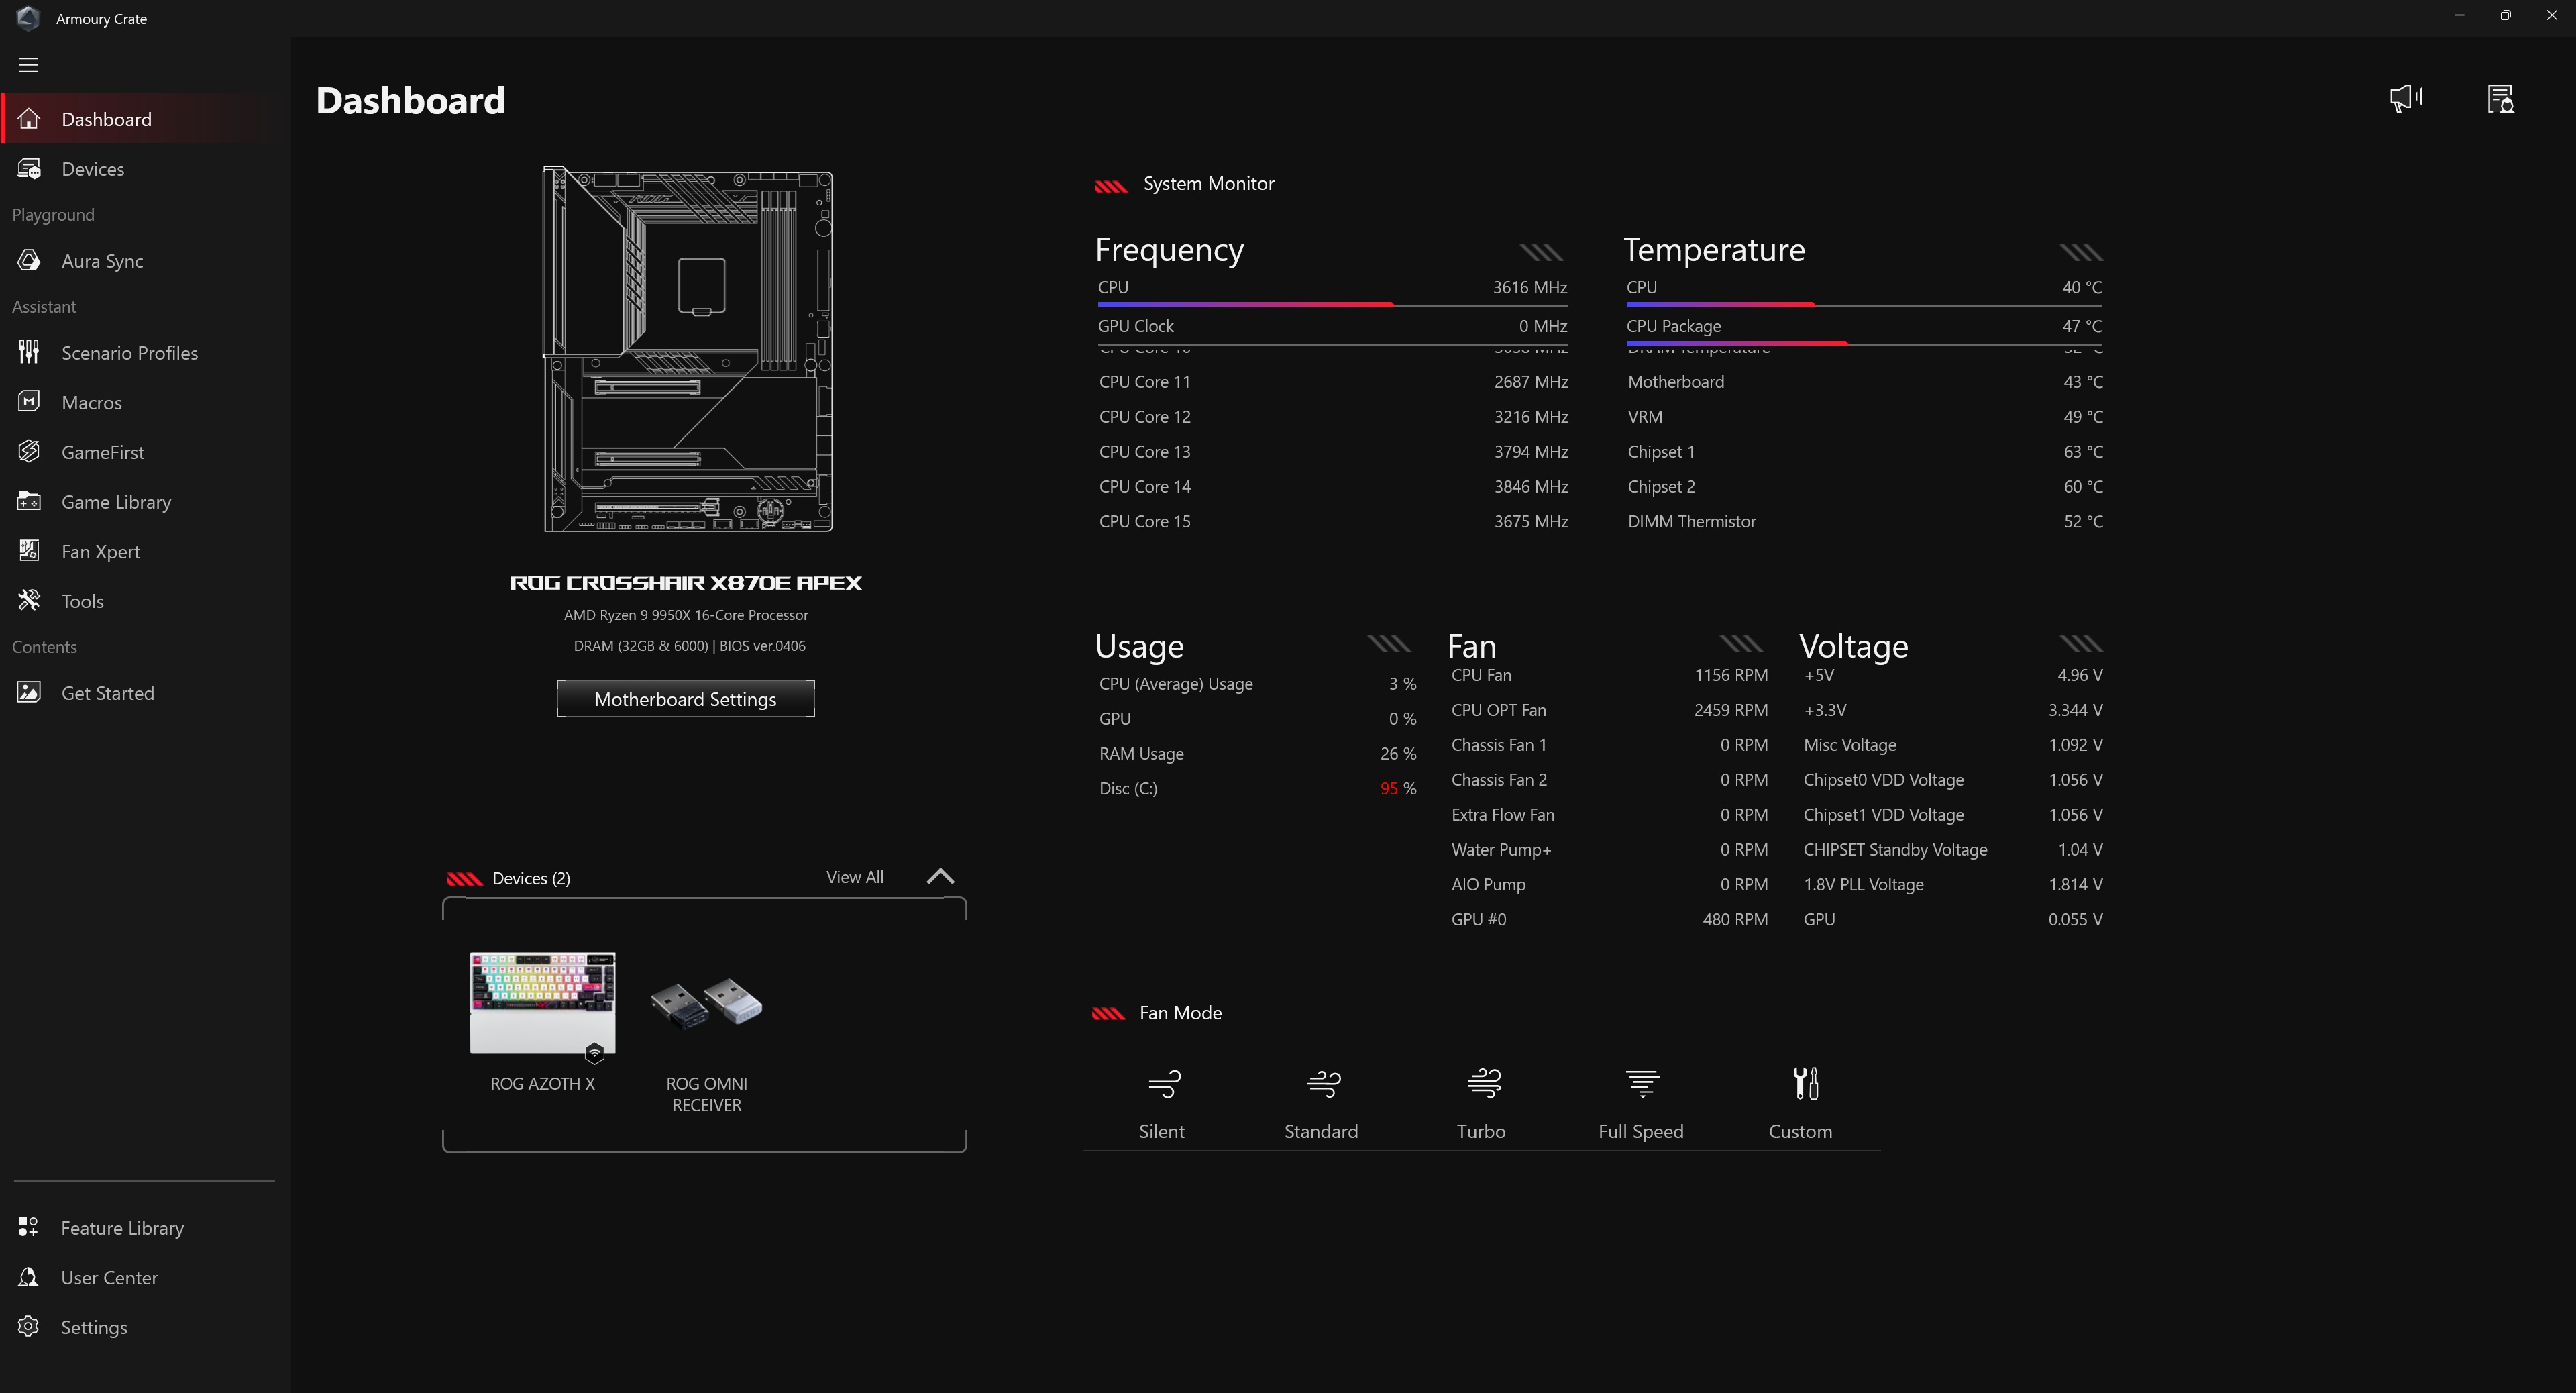Collapse the Devices panel chevron
This screenshot has height=1393, width=2576.
[940, 877]
